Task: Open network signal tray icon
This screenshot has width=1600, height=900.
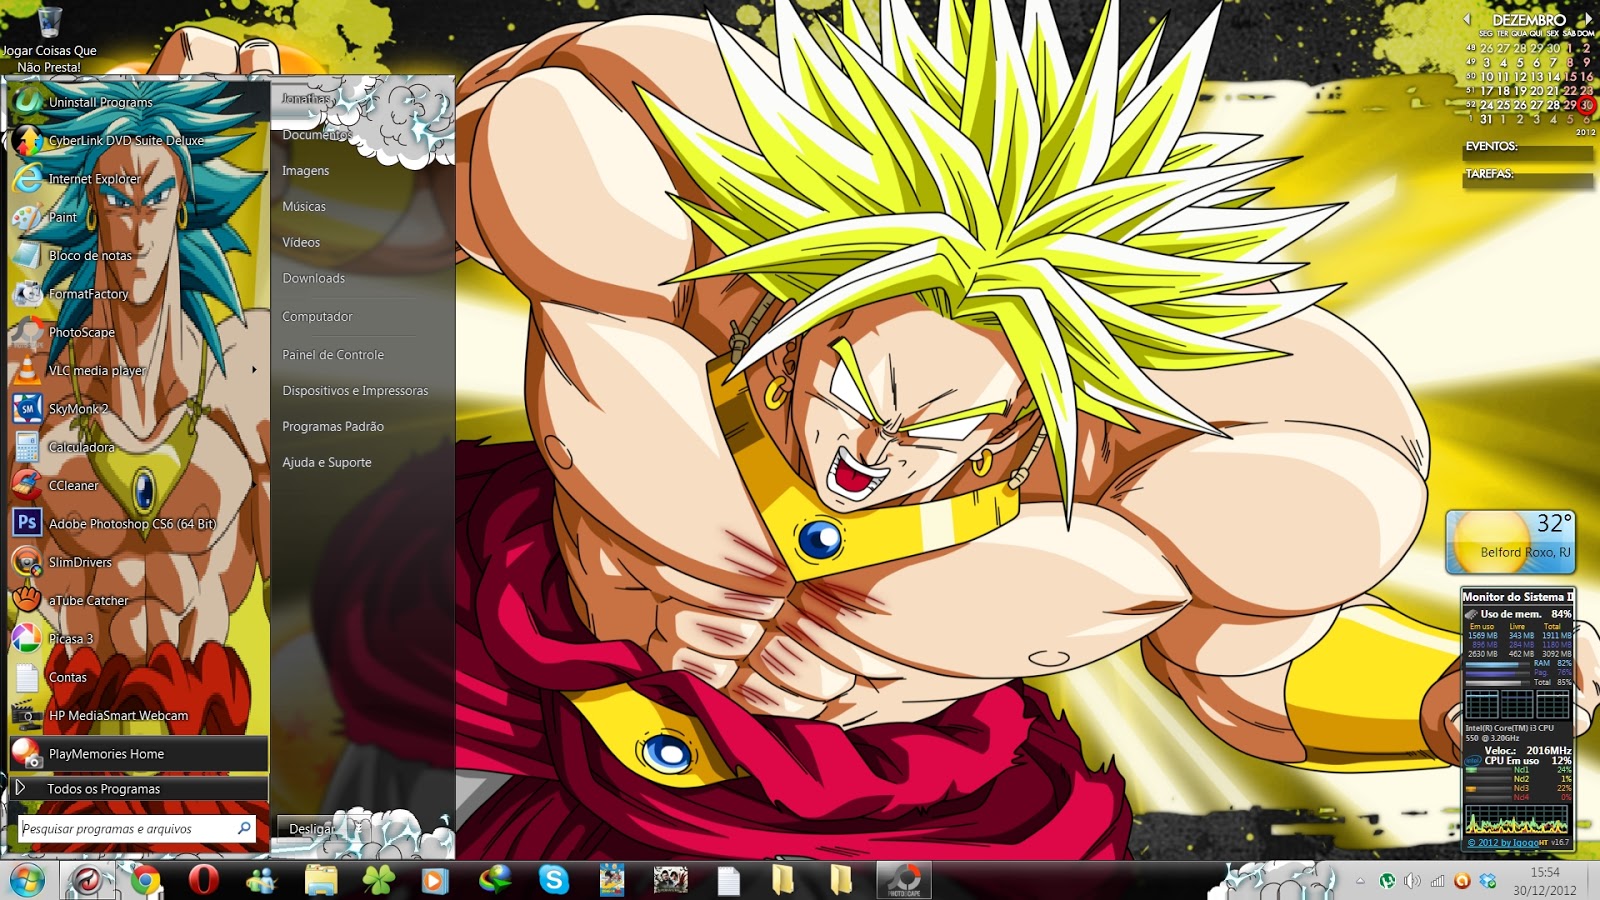Action: (x=1438, y=881)
